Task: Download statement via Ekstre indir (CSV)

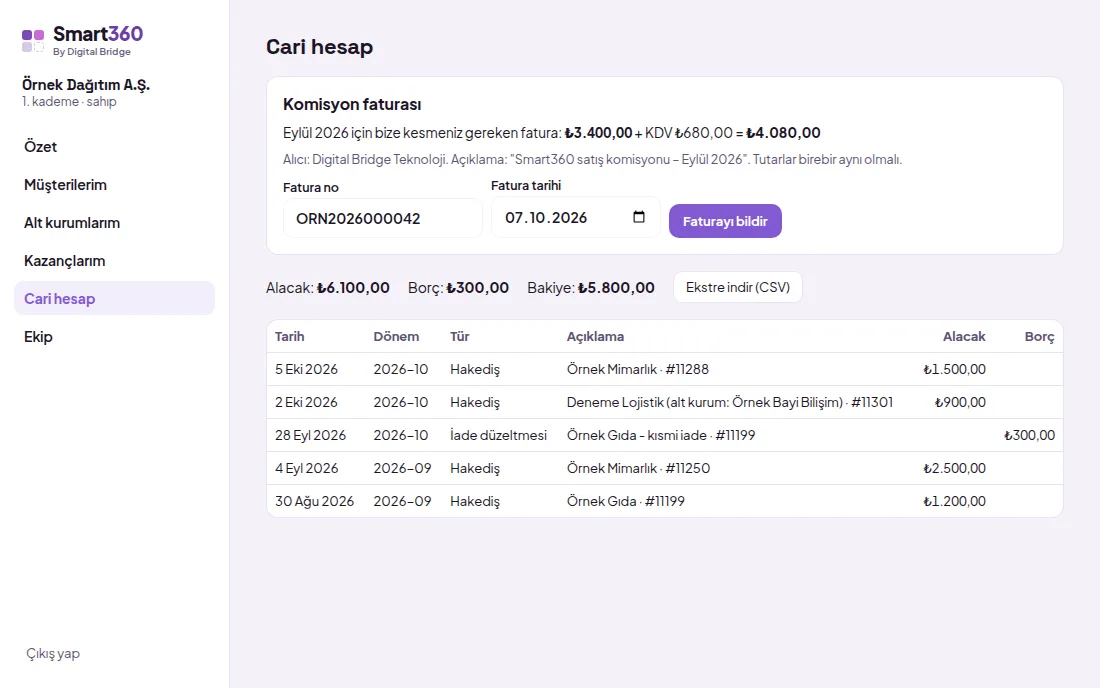Action: click(737, 287)
